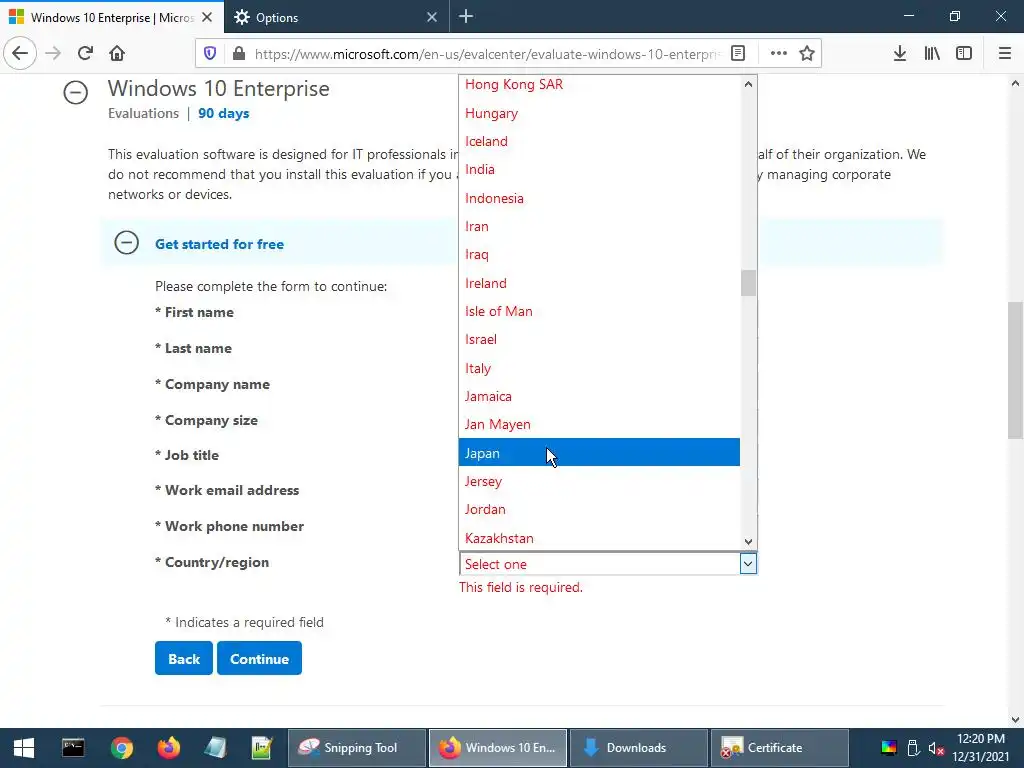Select Jamaica from country list
This screenshot has height=768, width=1024.
(599, 396)
